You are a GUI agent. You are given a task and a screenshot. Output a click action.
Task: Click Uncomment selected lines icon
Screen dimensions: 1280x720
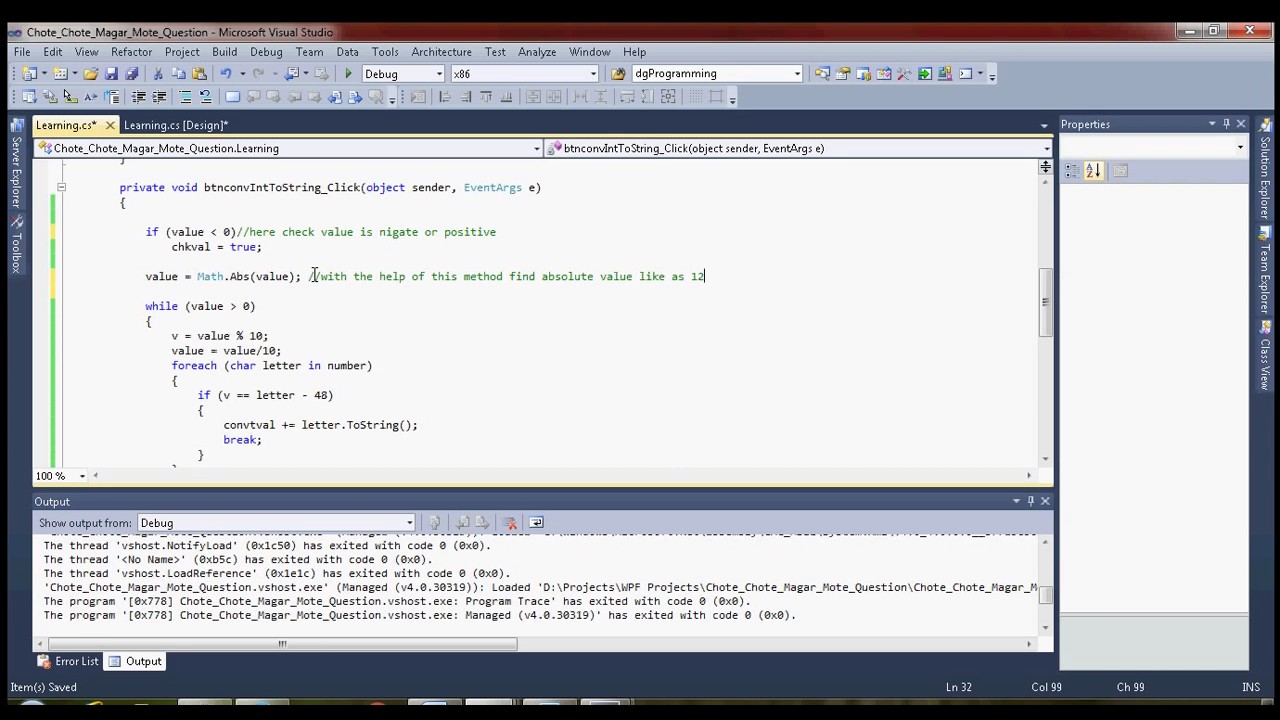coord(206,97)
